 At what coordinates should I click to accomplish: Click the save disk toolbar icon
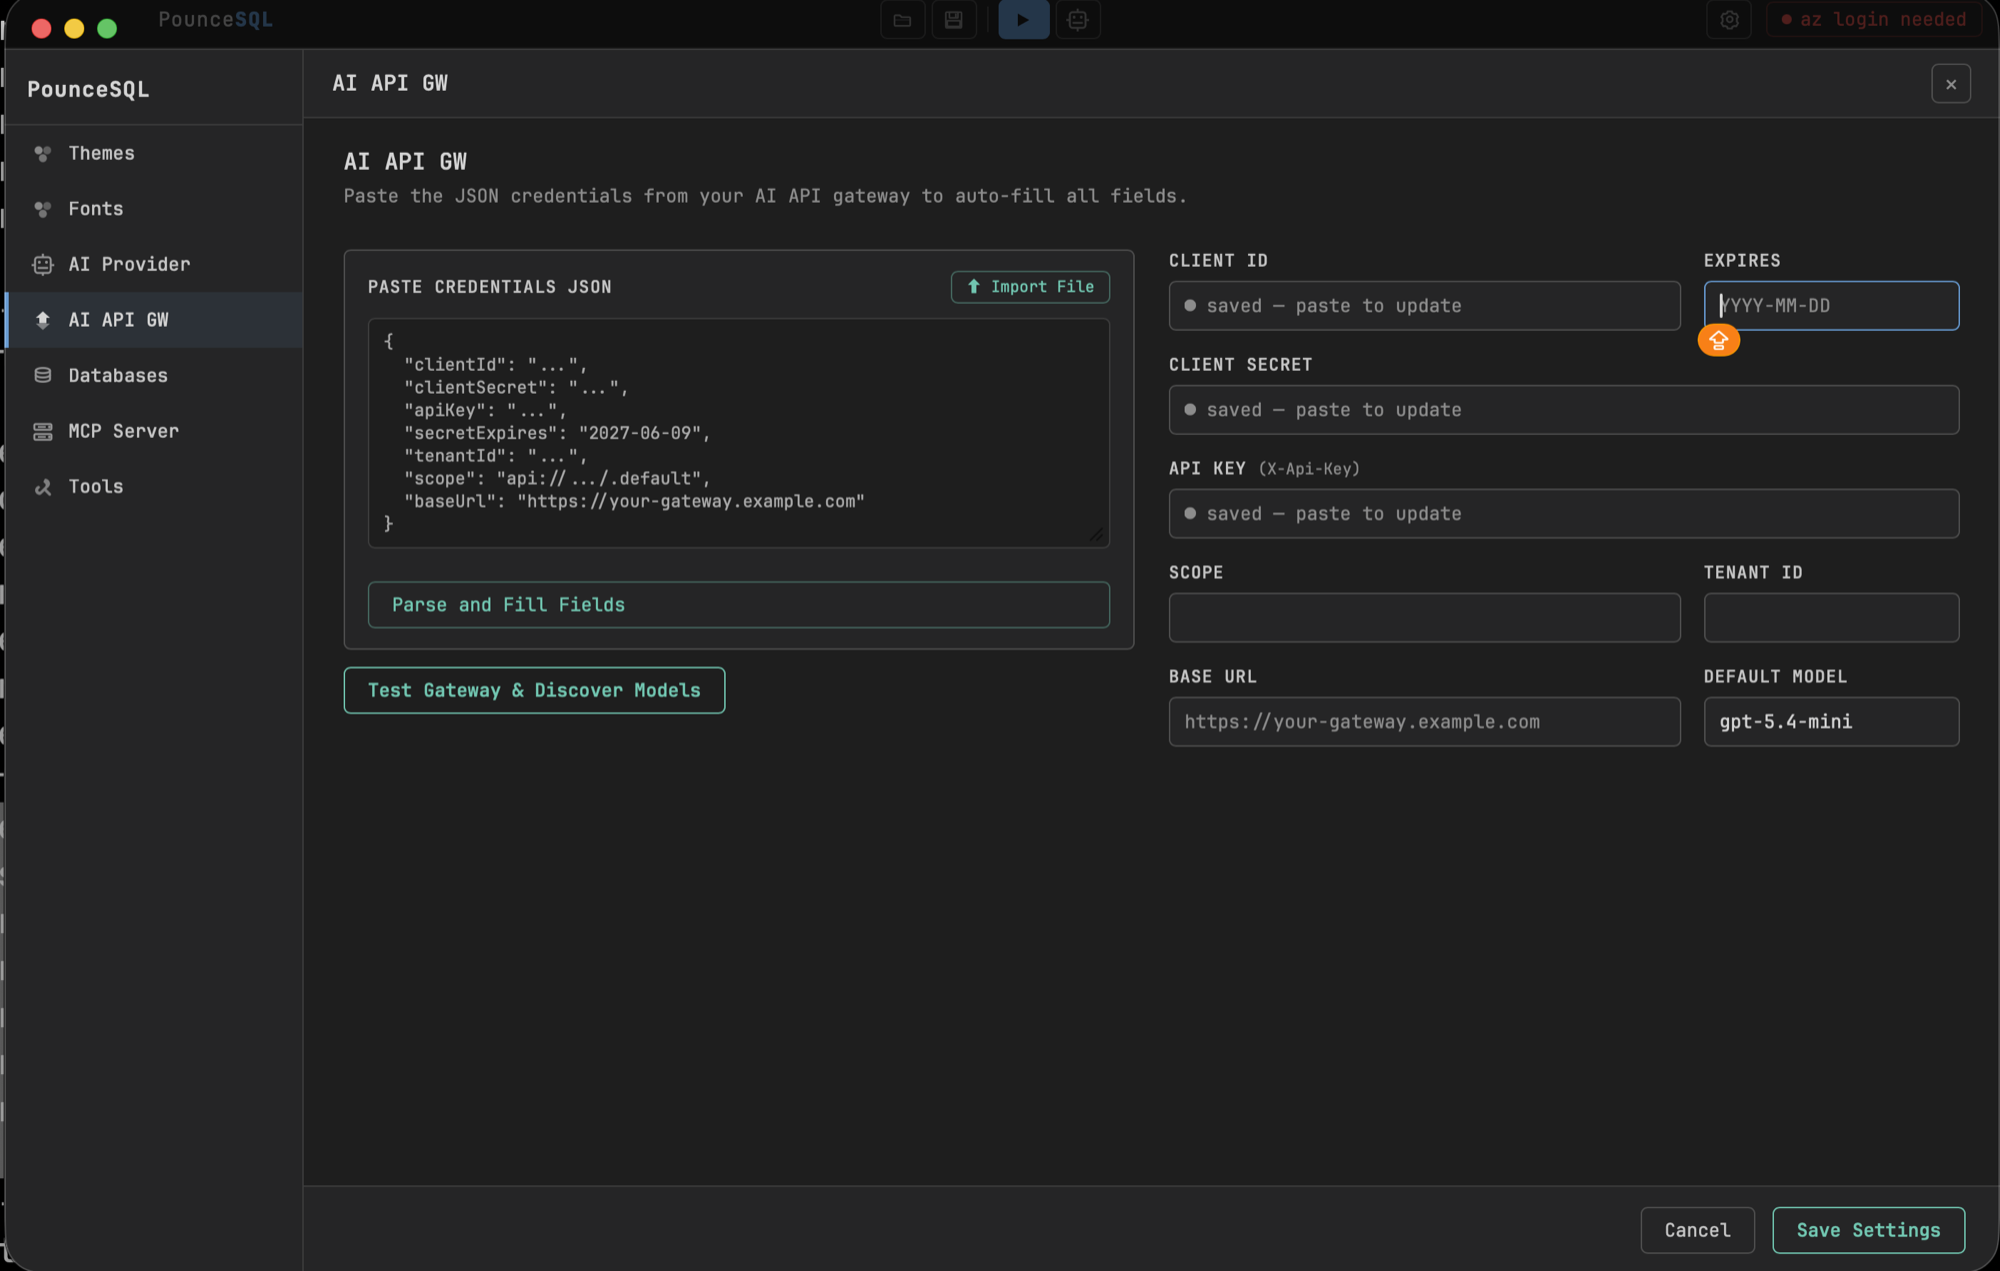coord(954,20)
